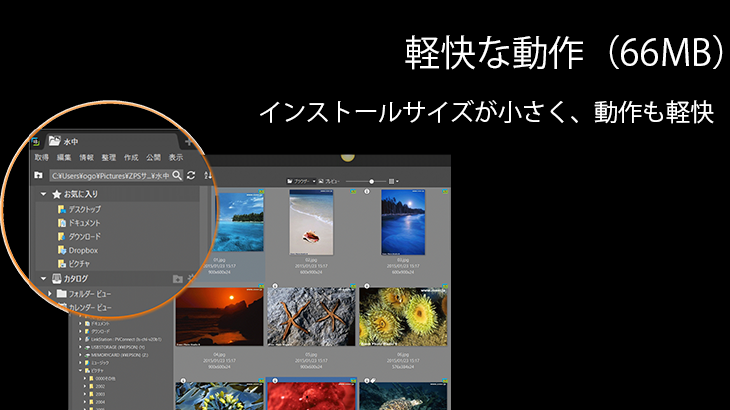Click the A-Z sort icon

[208, 175]
